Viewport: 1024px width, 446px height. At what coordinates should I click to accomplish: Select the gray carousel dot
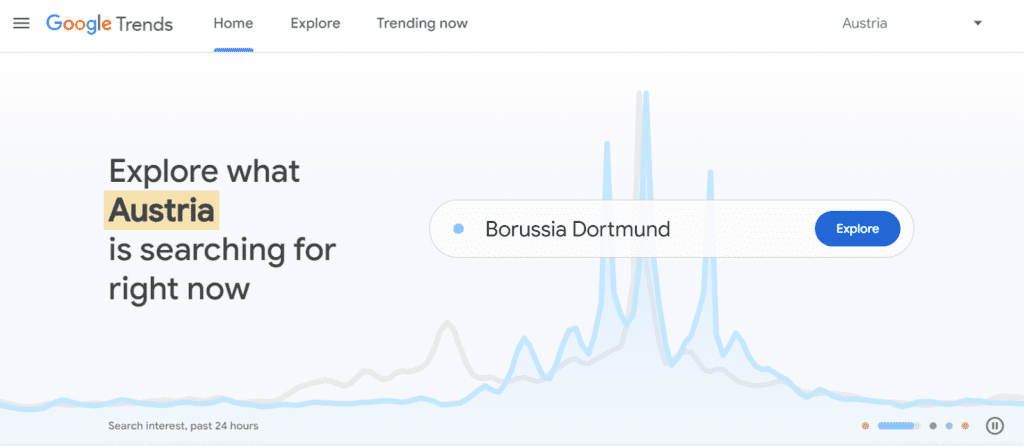933,426
